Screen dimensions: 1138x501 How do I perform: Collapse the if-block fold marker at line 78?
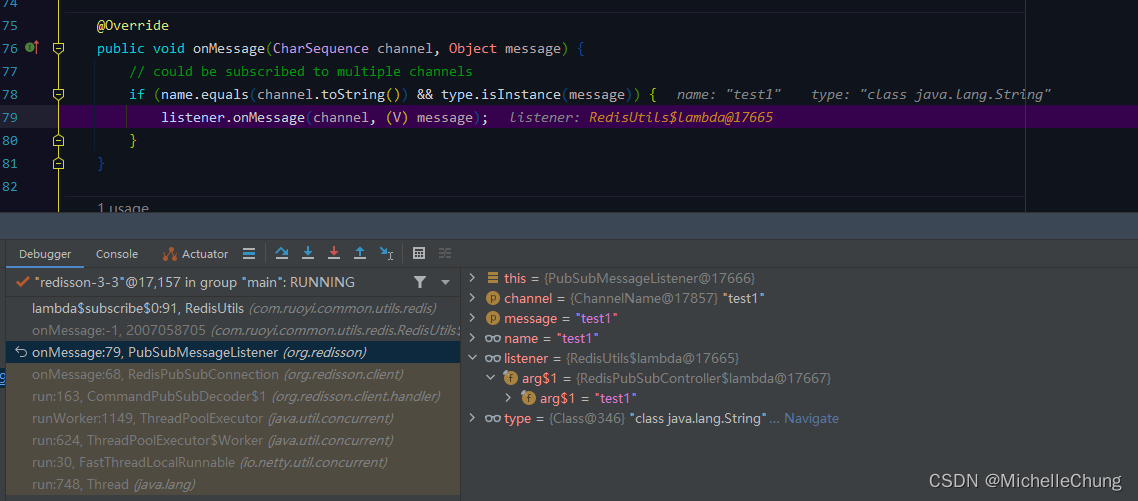point(59,94)
